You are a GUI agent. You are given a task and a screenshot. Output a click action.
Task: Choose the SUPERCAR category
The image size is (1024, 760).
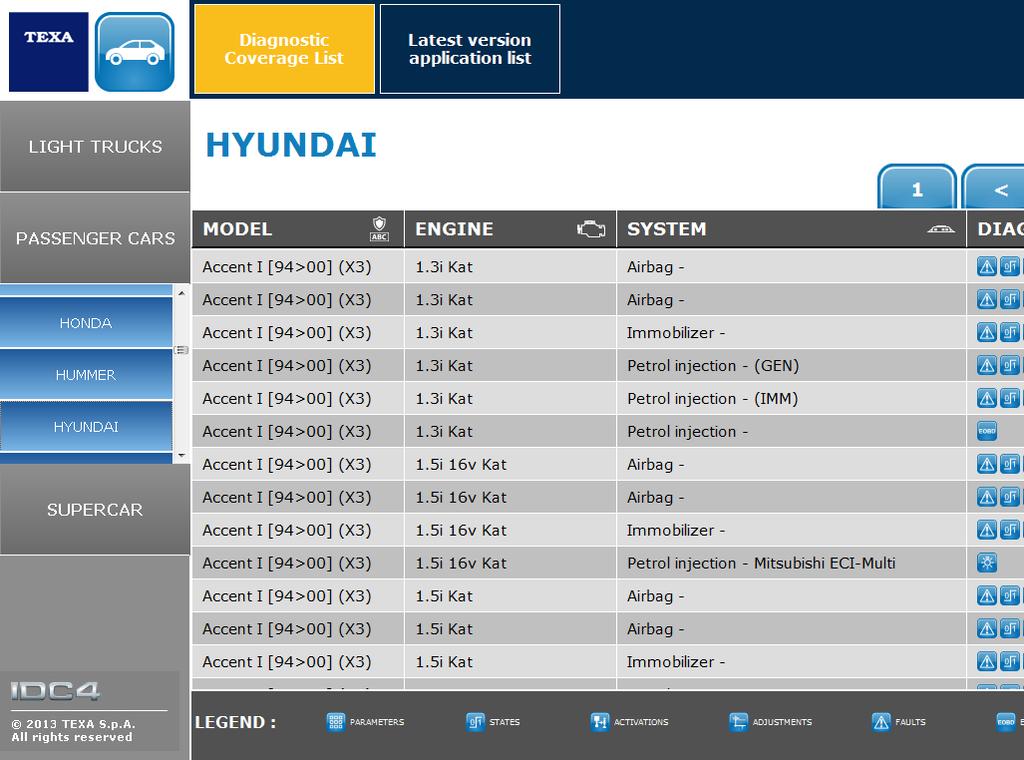tap(95, 509)
